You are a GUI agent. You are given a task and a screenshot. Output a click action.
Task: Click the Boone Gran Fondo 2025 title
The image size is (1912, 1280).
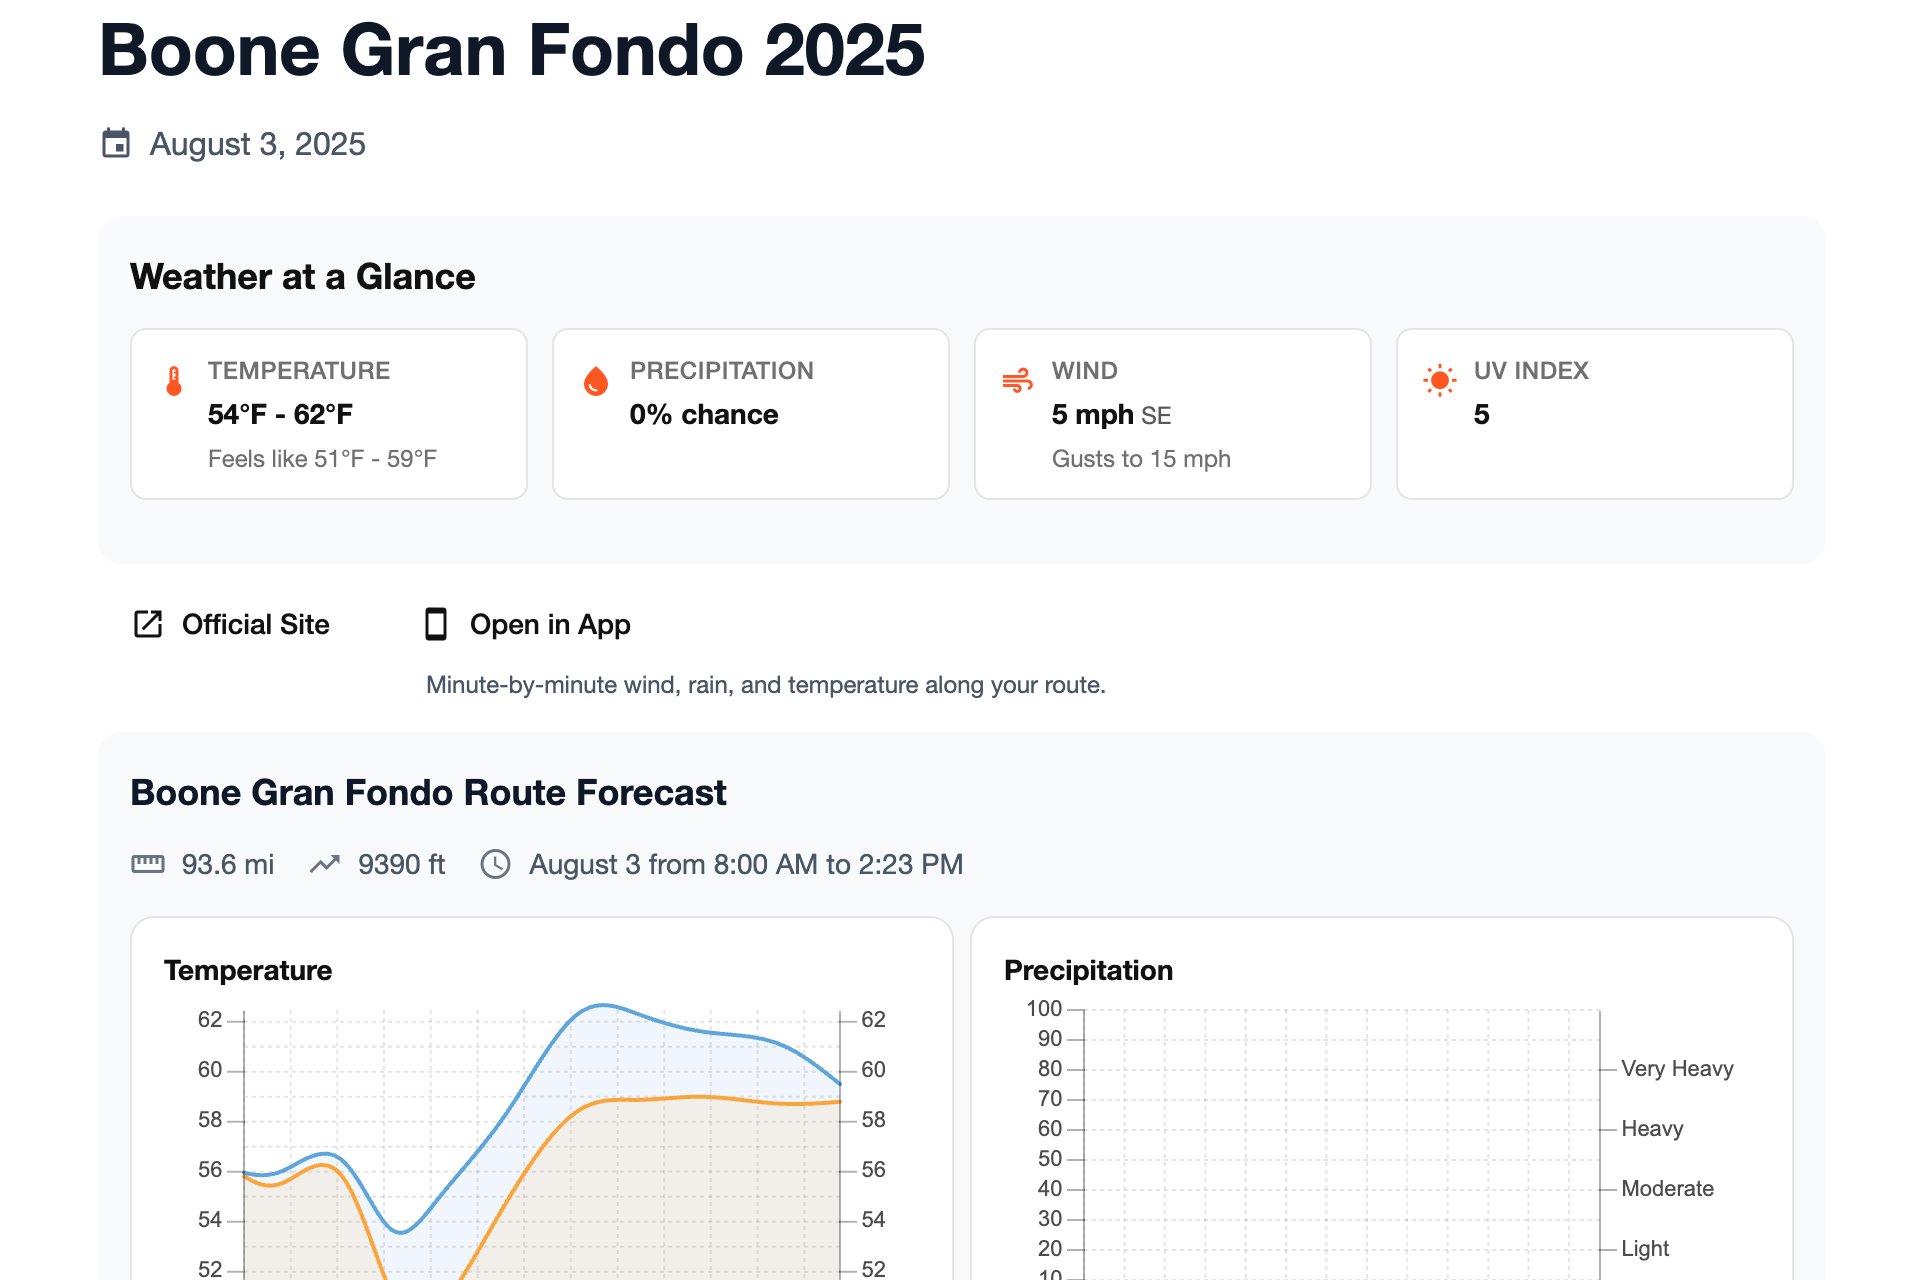(x=512, y=50)
